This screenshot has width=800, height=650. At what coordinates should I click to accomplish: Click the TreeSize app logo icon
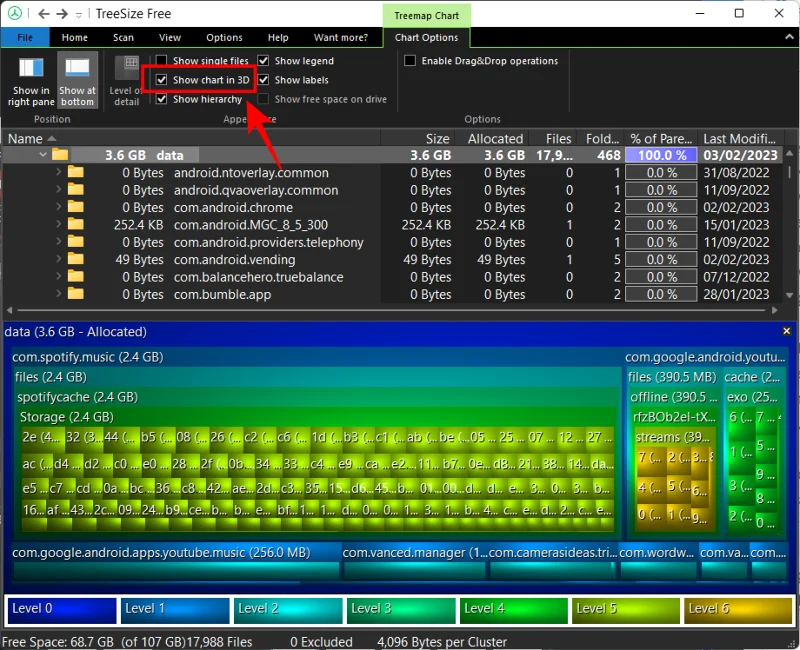click(14, 13)
